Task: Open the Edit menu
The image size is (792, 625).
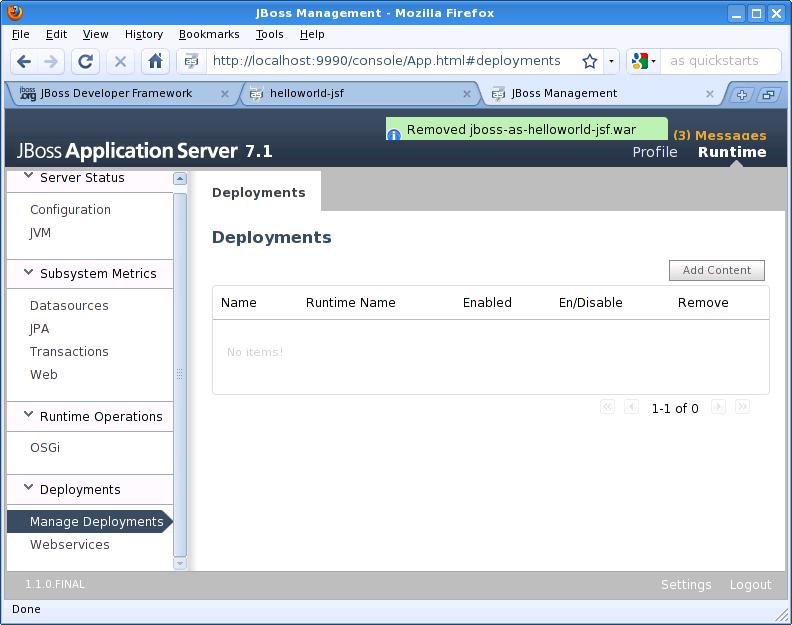Action: coord(56,34)
